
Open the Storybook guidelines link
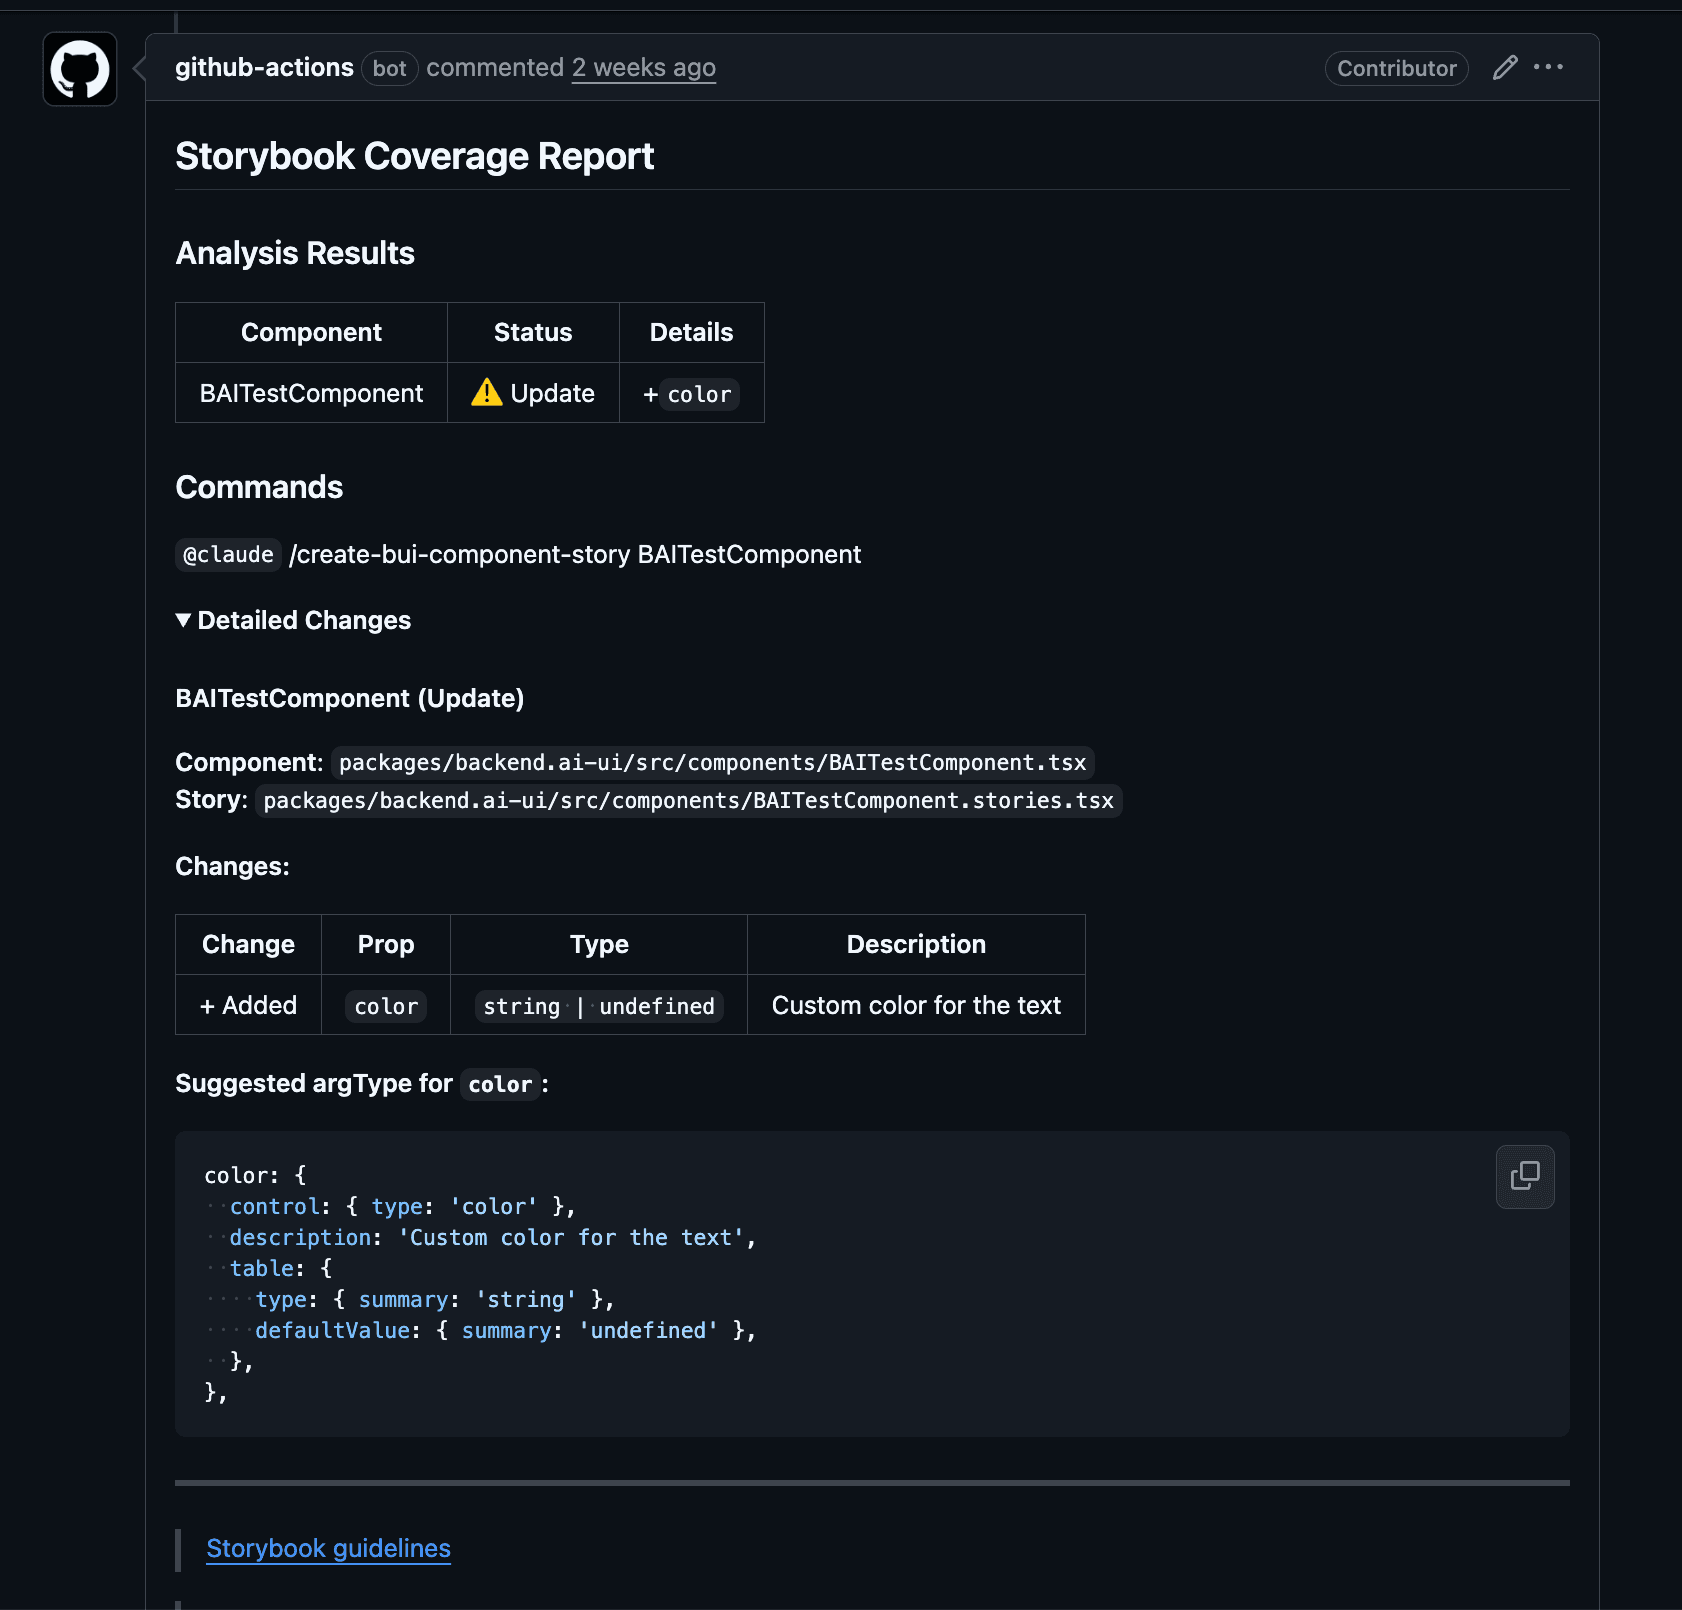[328, 1548]
